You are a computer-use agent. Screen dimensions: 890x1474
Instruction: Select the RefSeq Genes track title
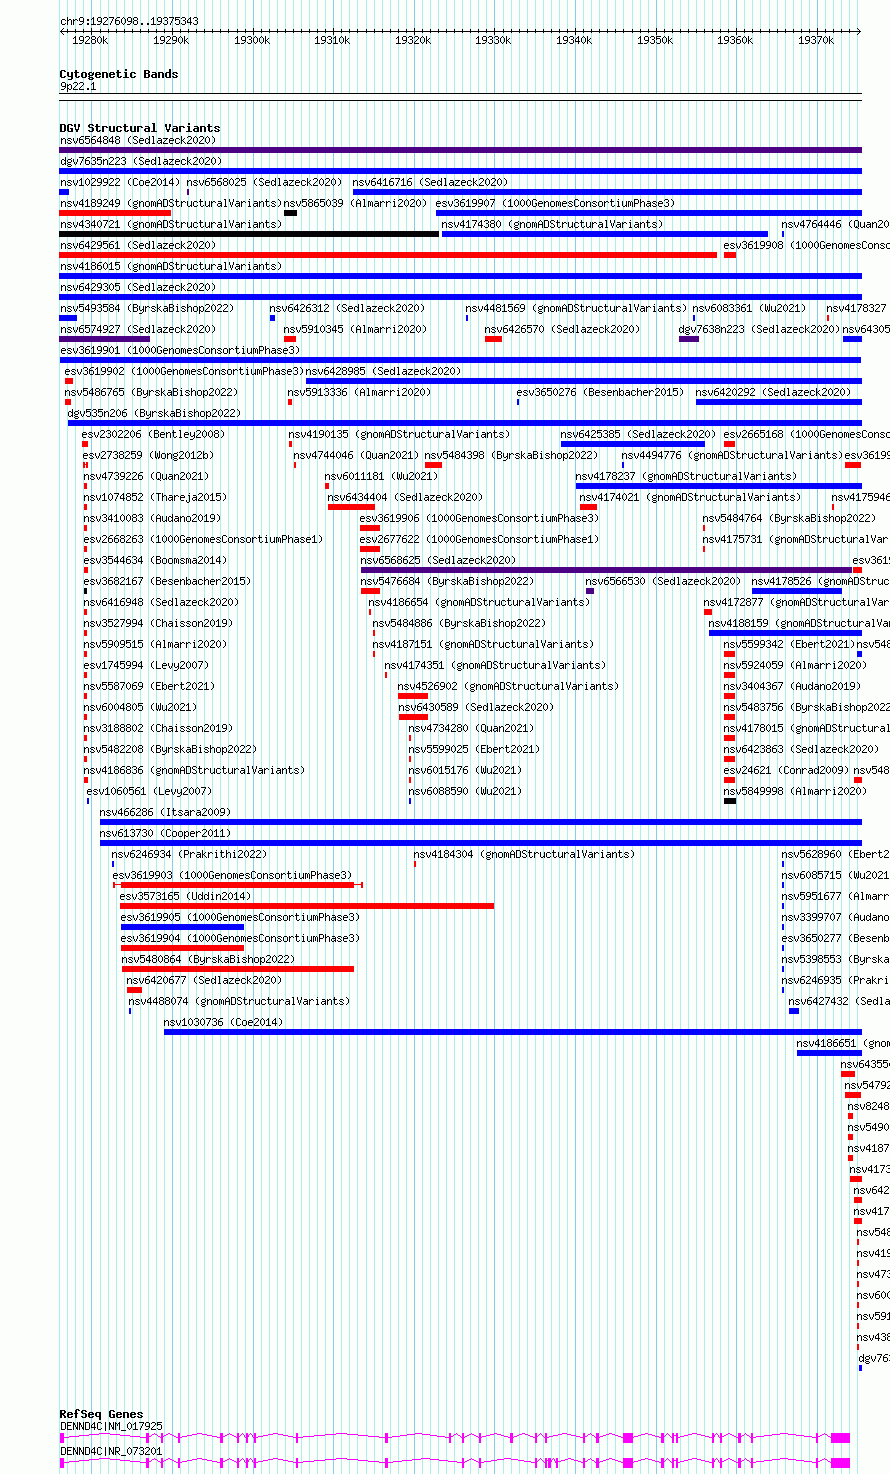point(101,1414)
